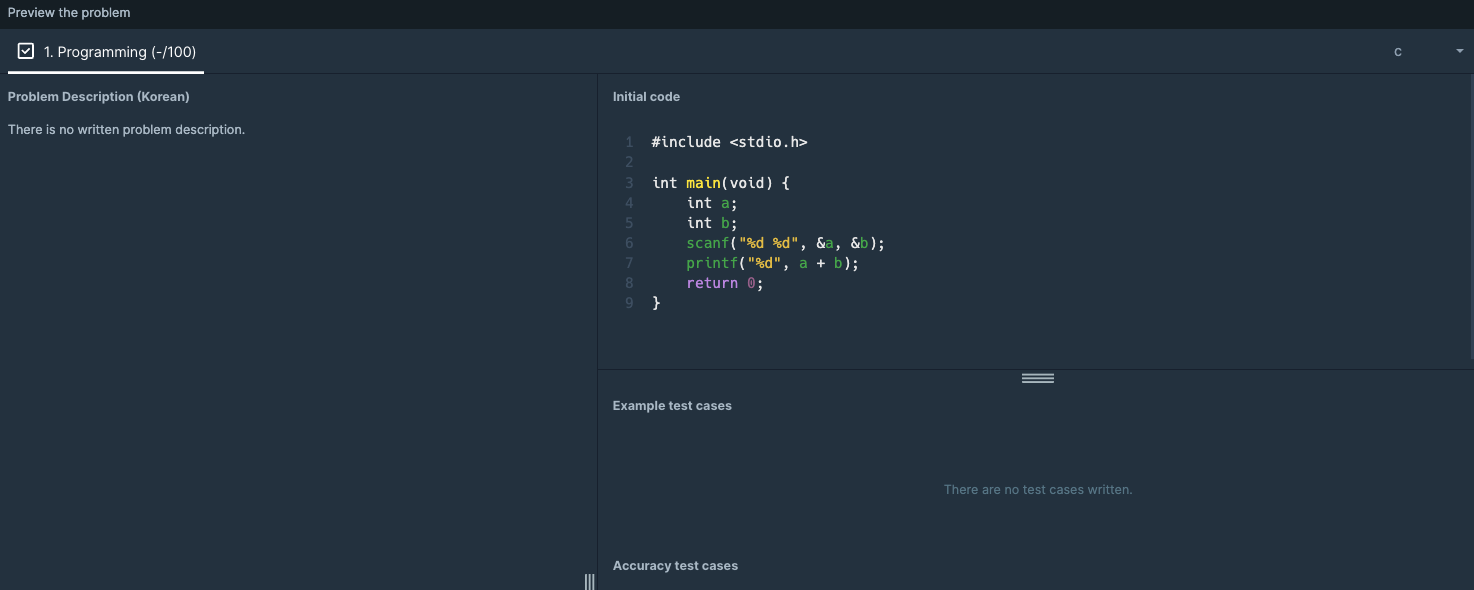Click the #include <stdio.h> code line

pos(729,142)
